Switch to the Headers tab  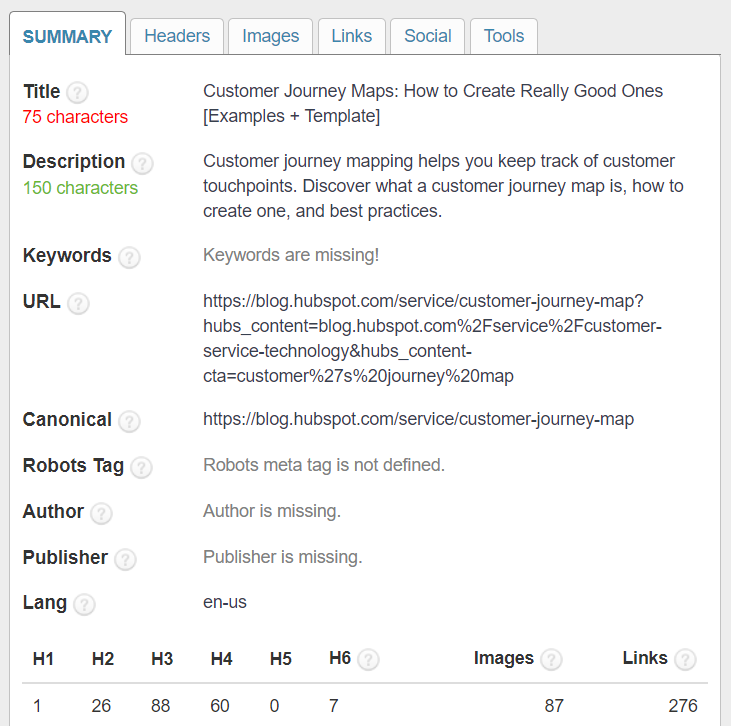point(177,36)
